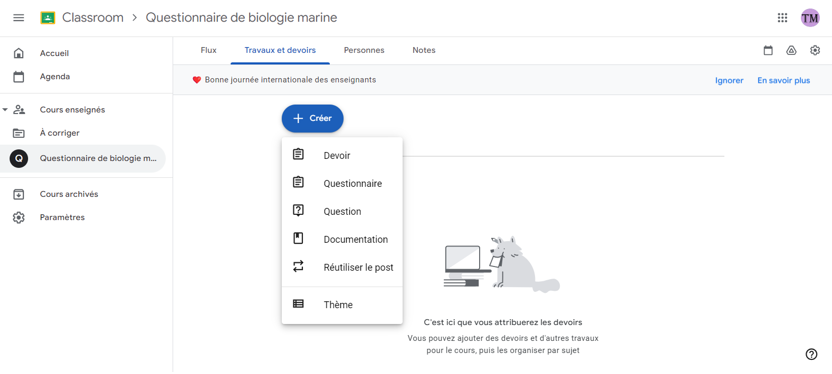
Task: Choose Questionnaire from the Créer menu
Action: click(342, 184)
